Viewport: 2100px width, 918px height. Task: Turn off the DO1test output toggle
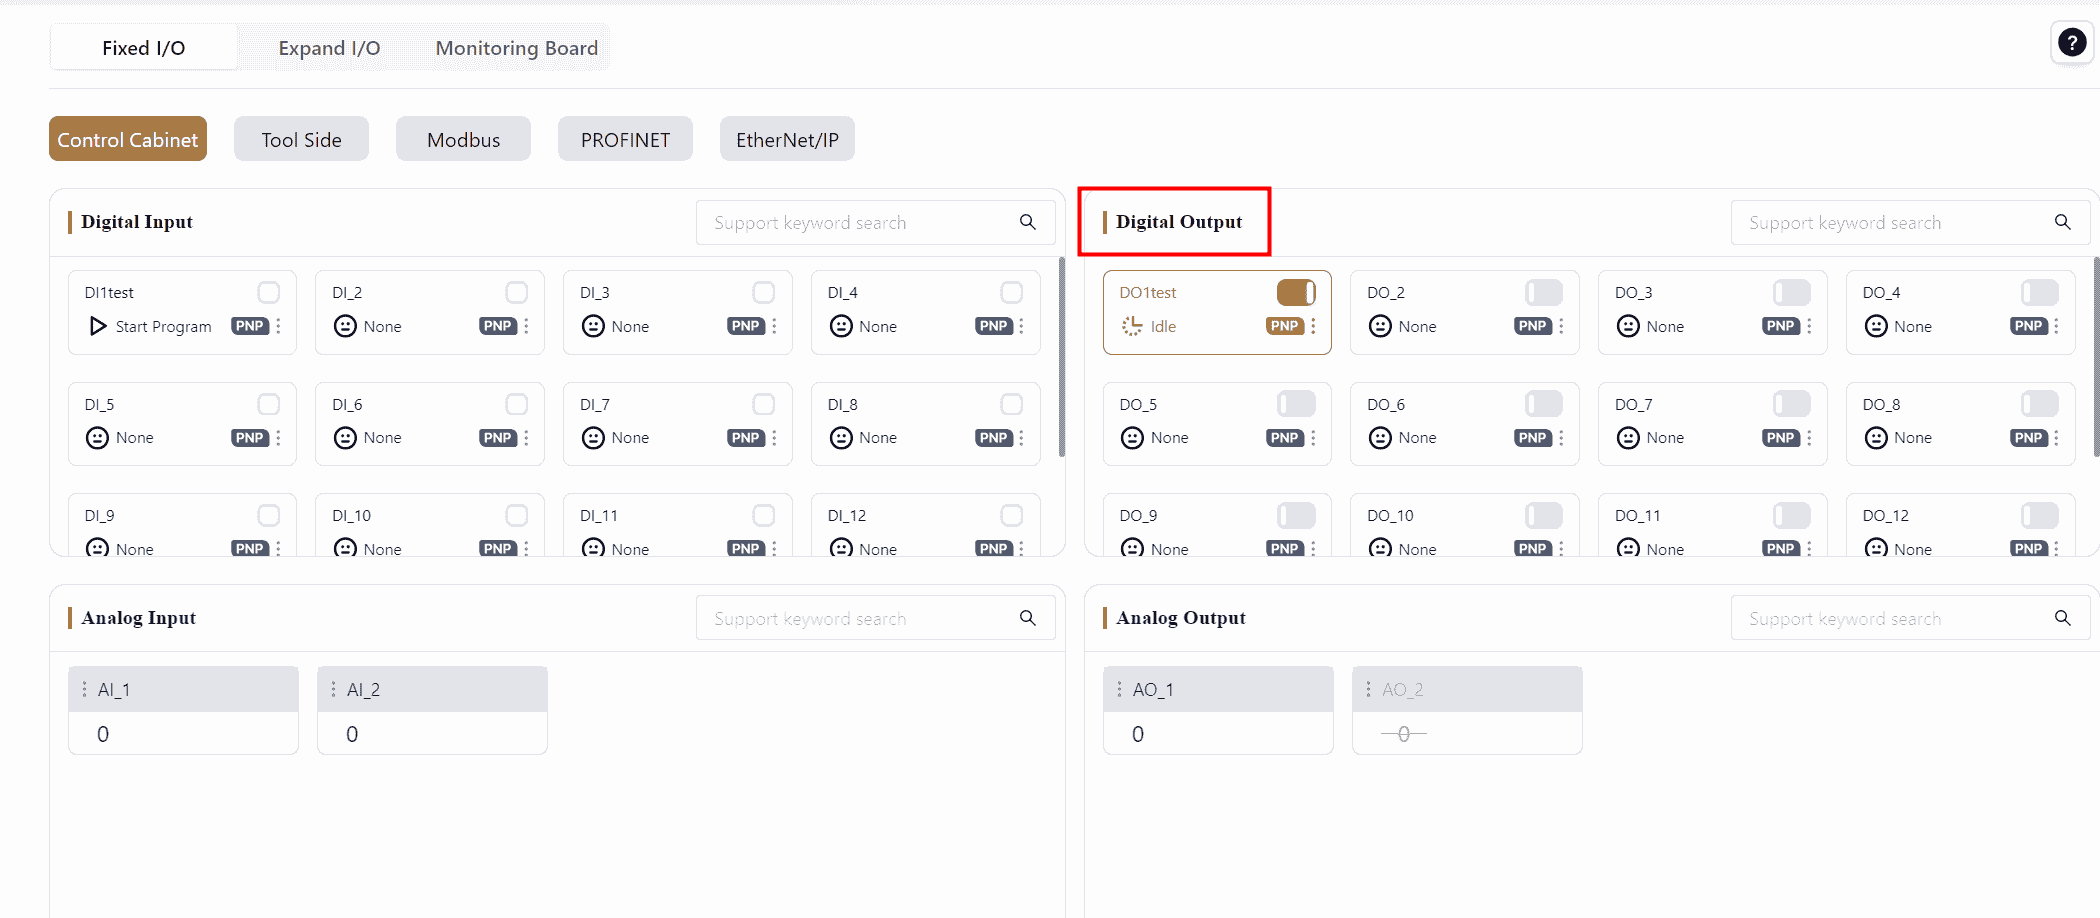(x=1296, y=292)
